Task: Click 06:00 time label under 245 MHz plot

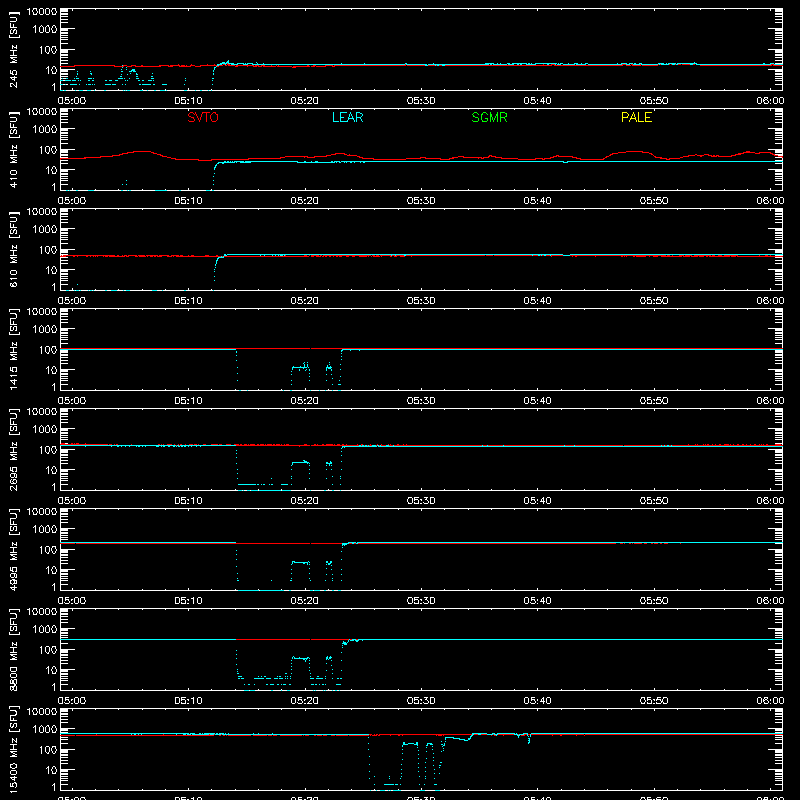Action: pyautogui.click(x=770, y=101)
